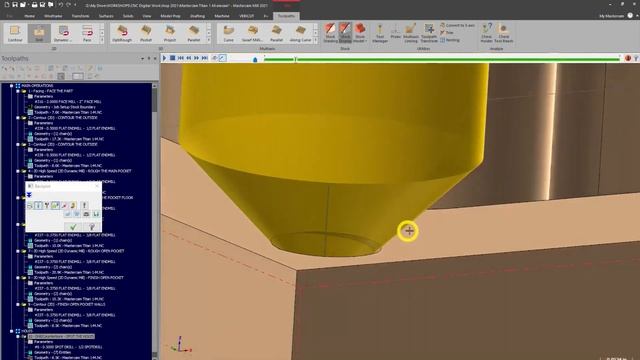The width and height of the screenshot is (640, 360).
Task: Select the Along Curve toolpath icon
Action: pyautogui.click(x=300, y=33)
